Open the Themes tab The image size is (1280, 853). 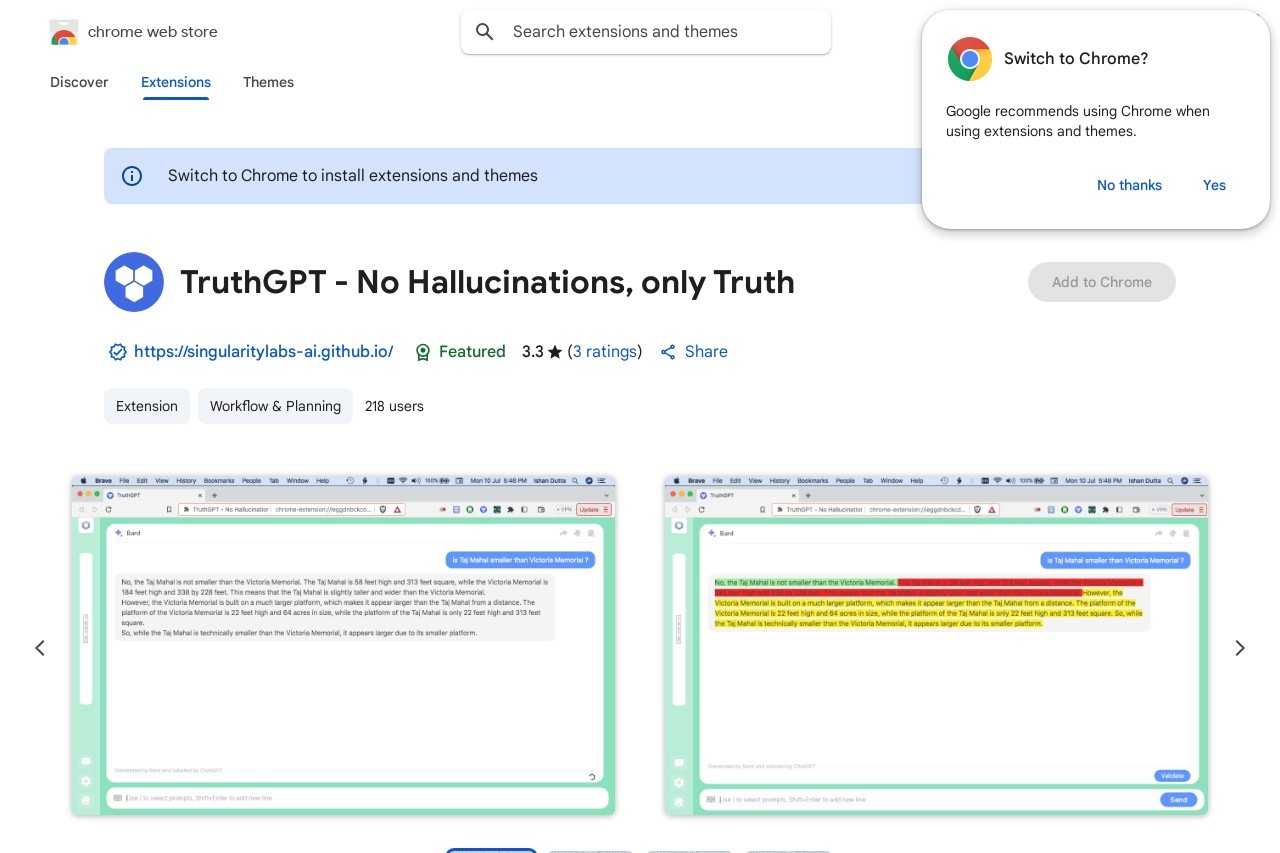(268, 82)
